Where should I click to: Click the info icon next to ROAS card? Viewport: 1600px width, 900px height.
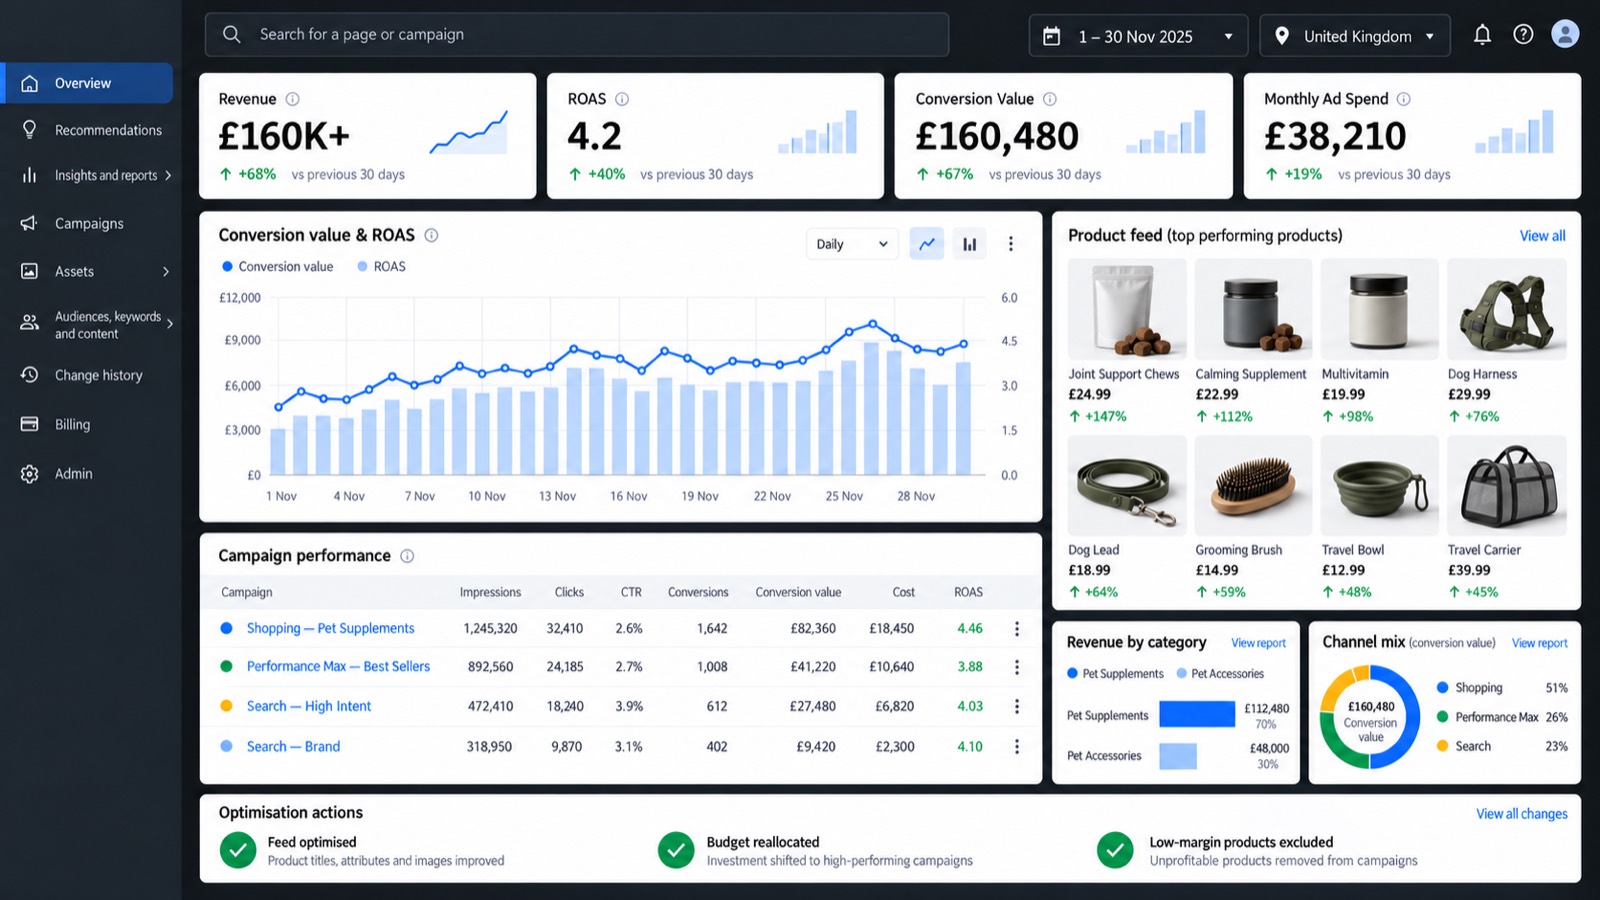[622, 99]
